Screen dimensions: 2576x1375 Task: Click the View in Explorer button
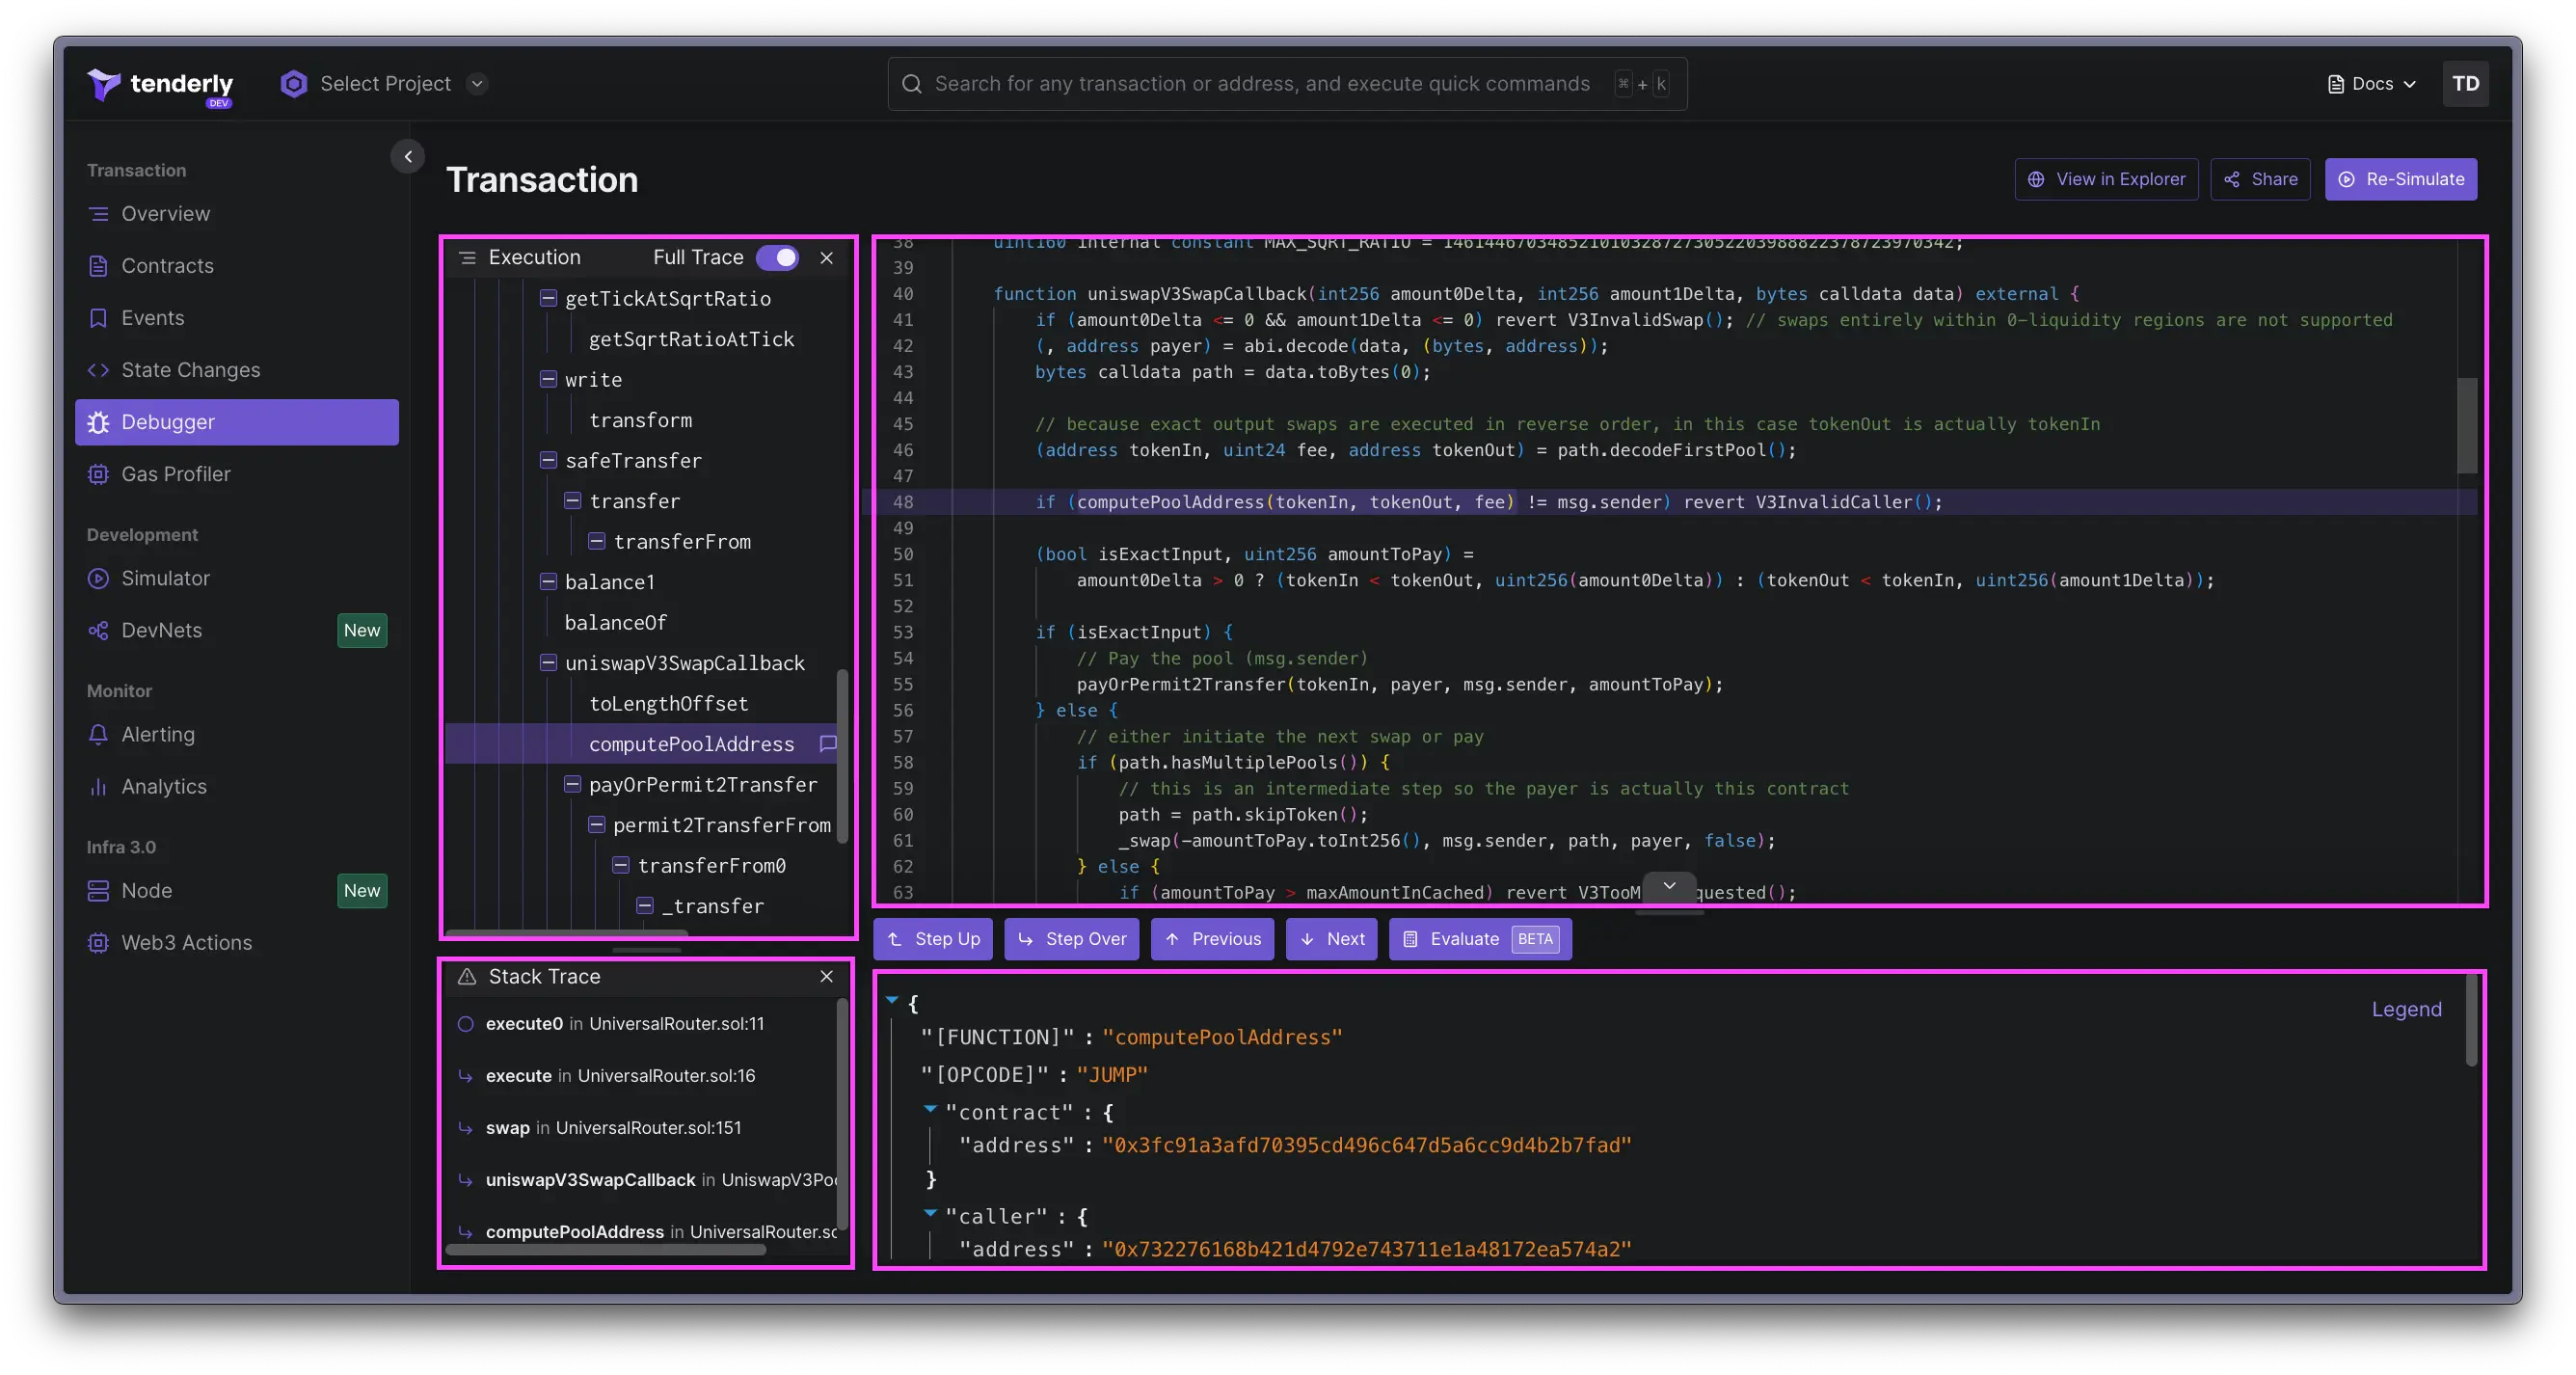(2106, 179)
